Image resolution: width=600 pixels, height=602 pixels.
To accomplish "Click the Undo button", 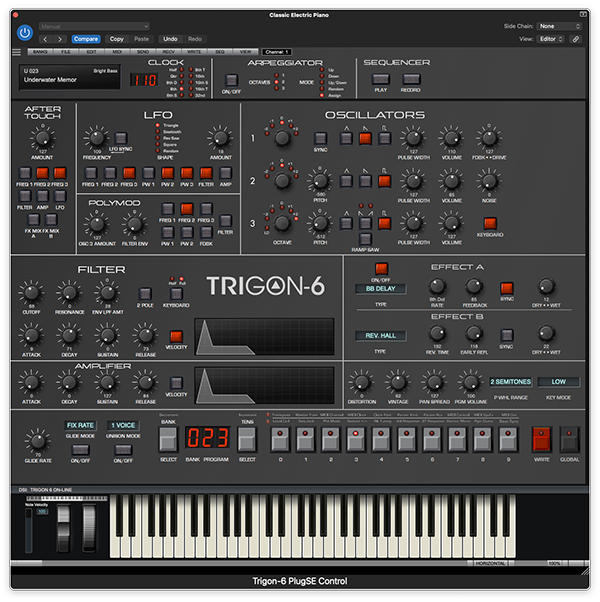I will (x=170, y=39).
